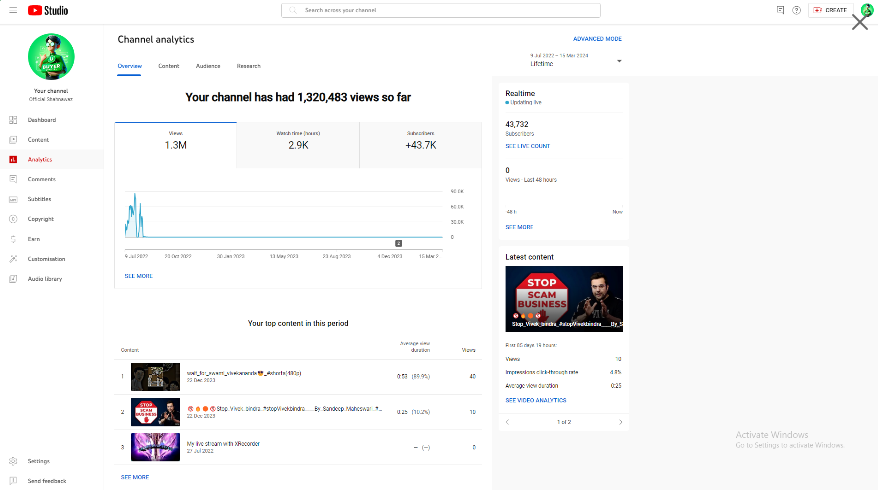Viewport: 878px width, 490px height.
Task: Switch to the Research tab
Action: pos(248,66)
